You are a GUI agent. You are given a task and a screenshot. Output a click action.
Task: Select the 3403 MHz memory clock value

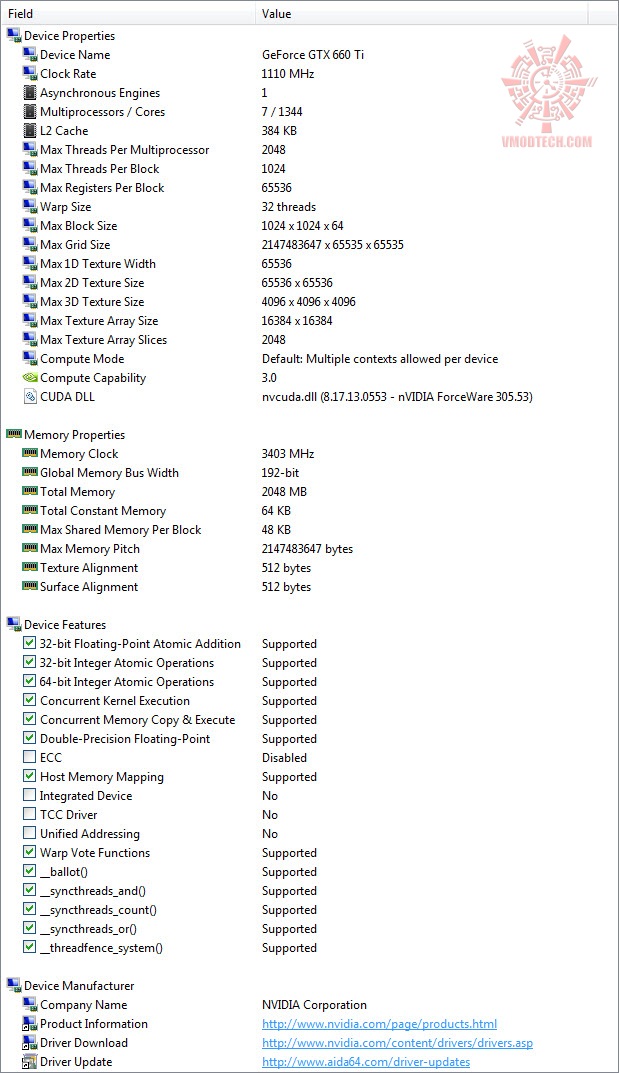coord(287,454)
